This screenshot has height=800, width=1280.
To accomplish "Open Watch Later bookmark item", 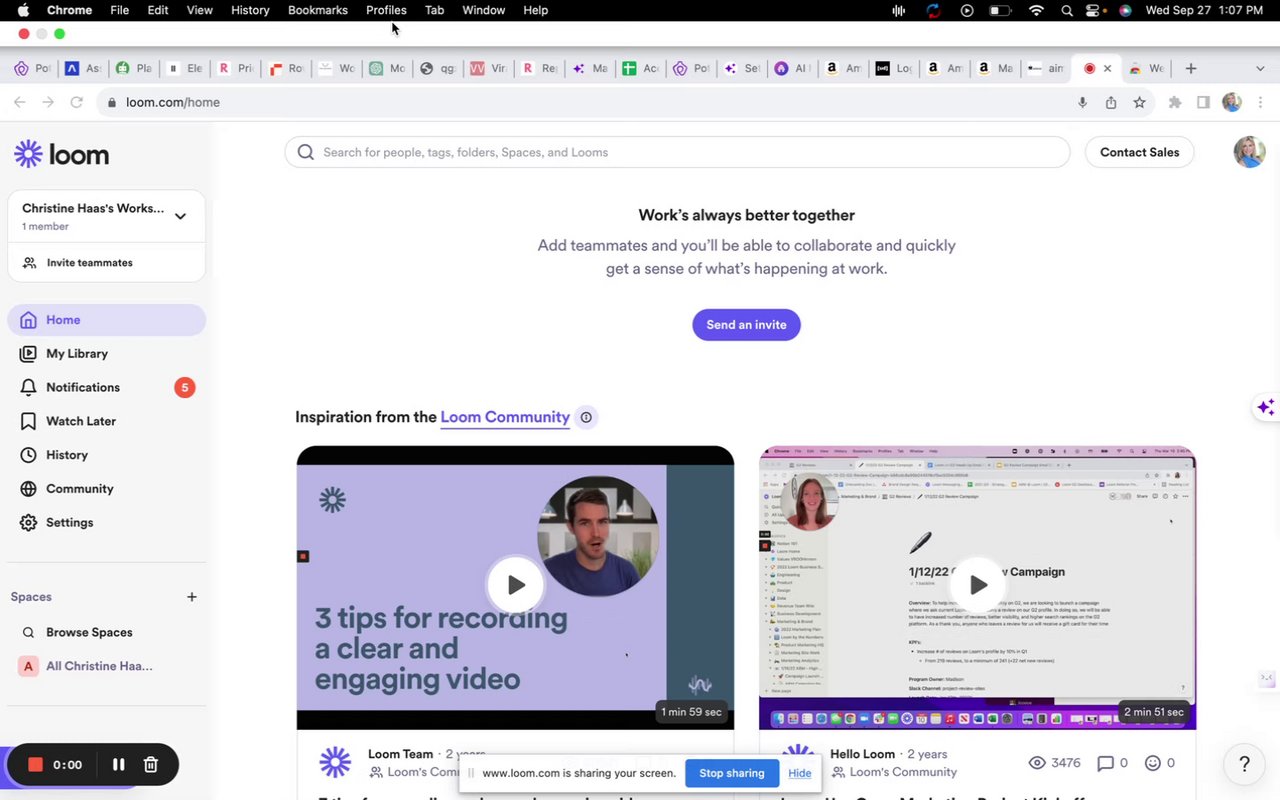I will coord(106,421).
